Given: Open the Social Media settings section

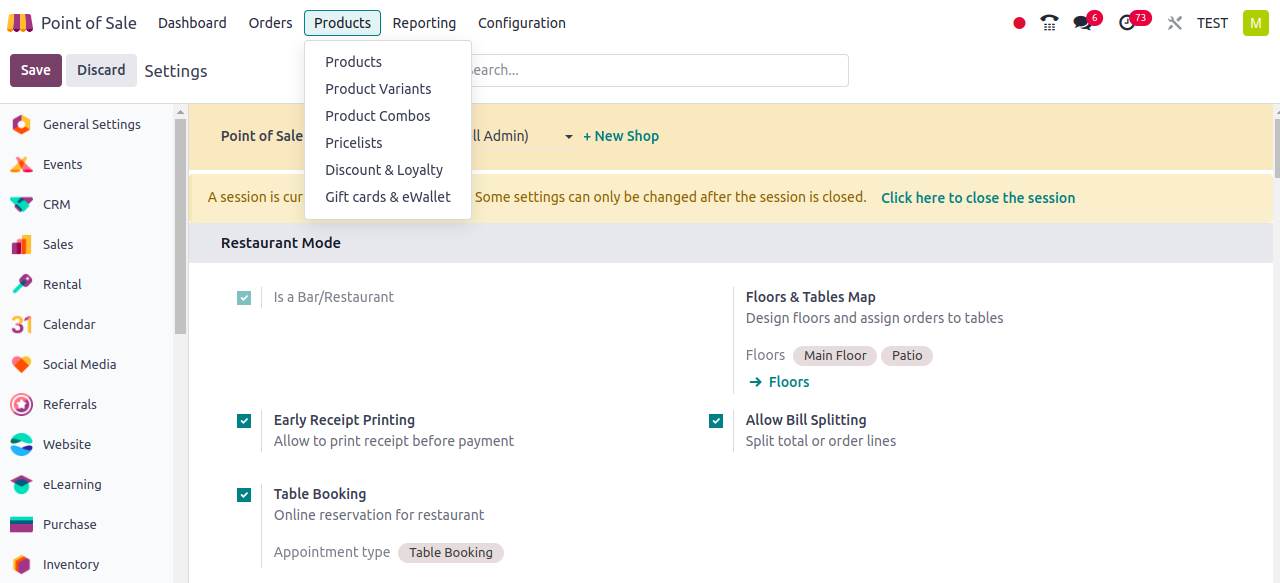Looking at the screenshot, I should [87, 365].
